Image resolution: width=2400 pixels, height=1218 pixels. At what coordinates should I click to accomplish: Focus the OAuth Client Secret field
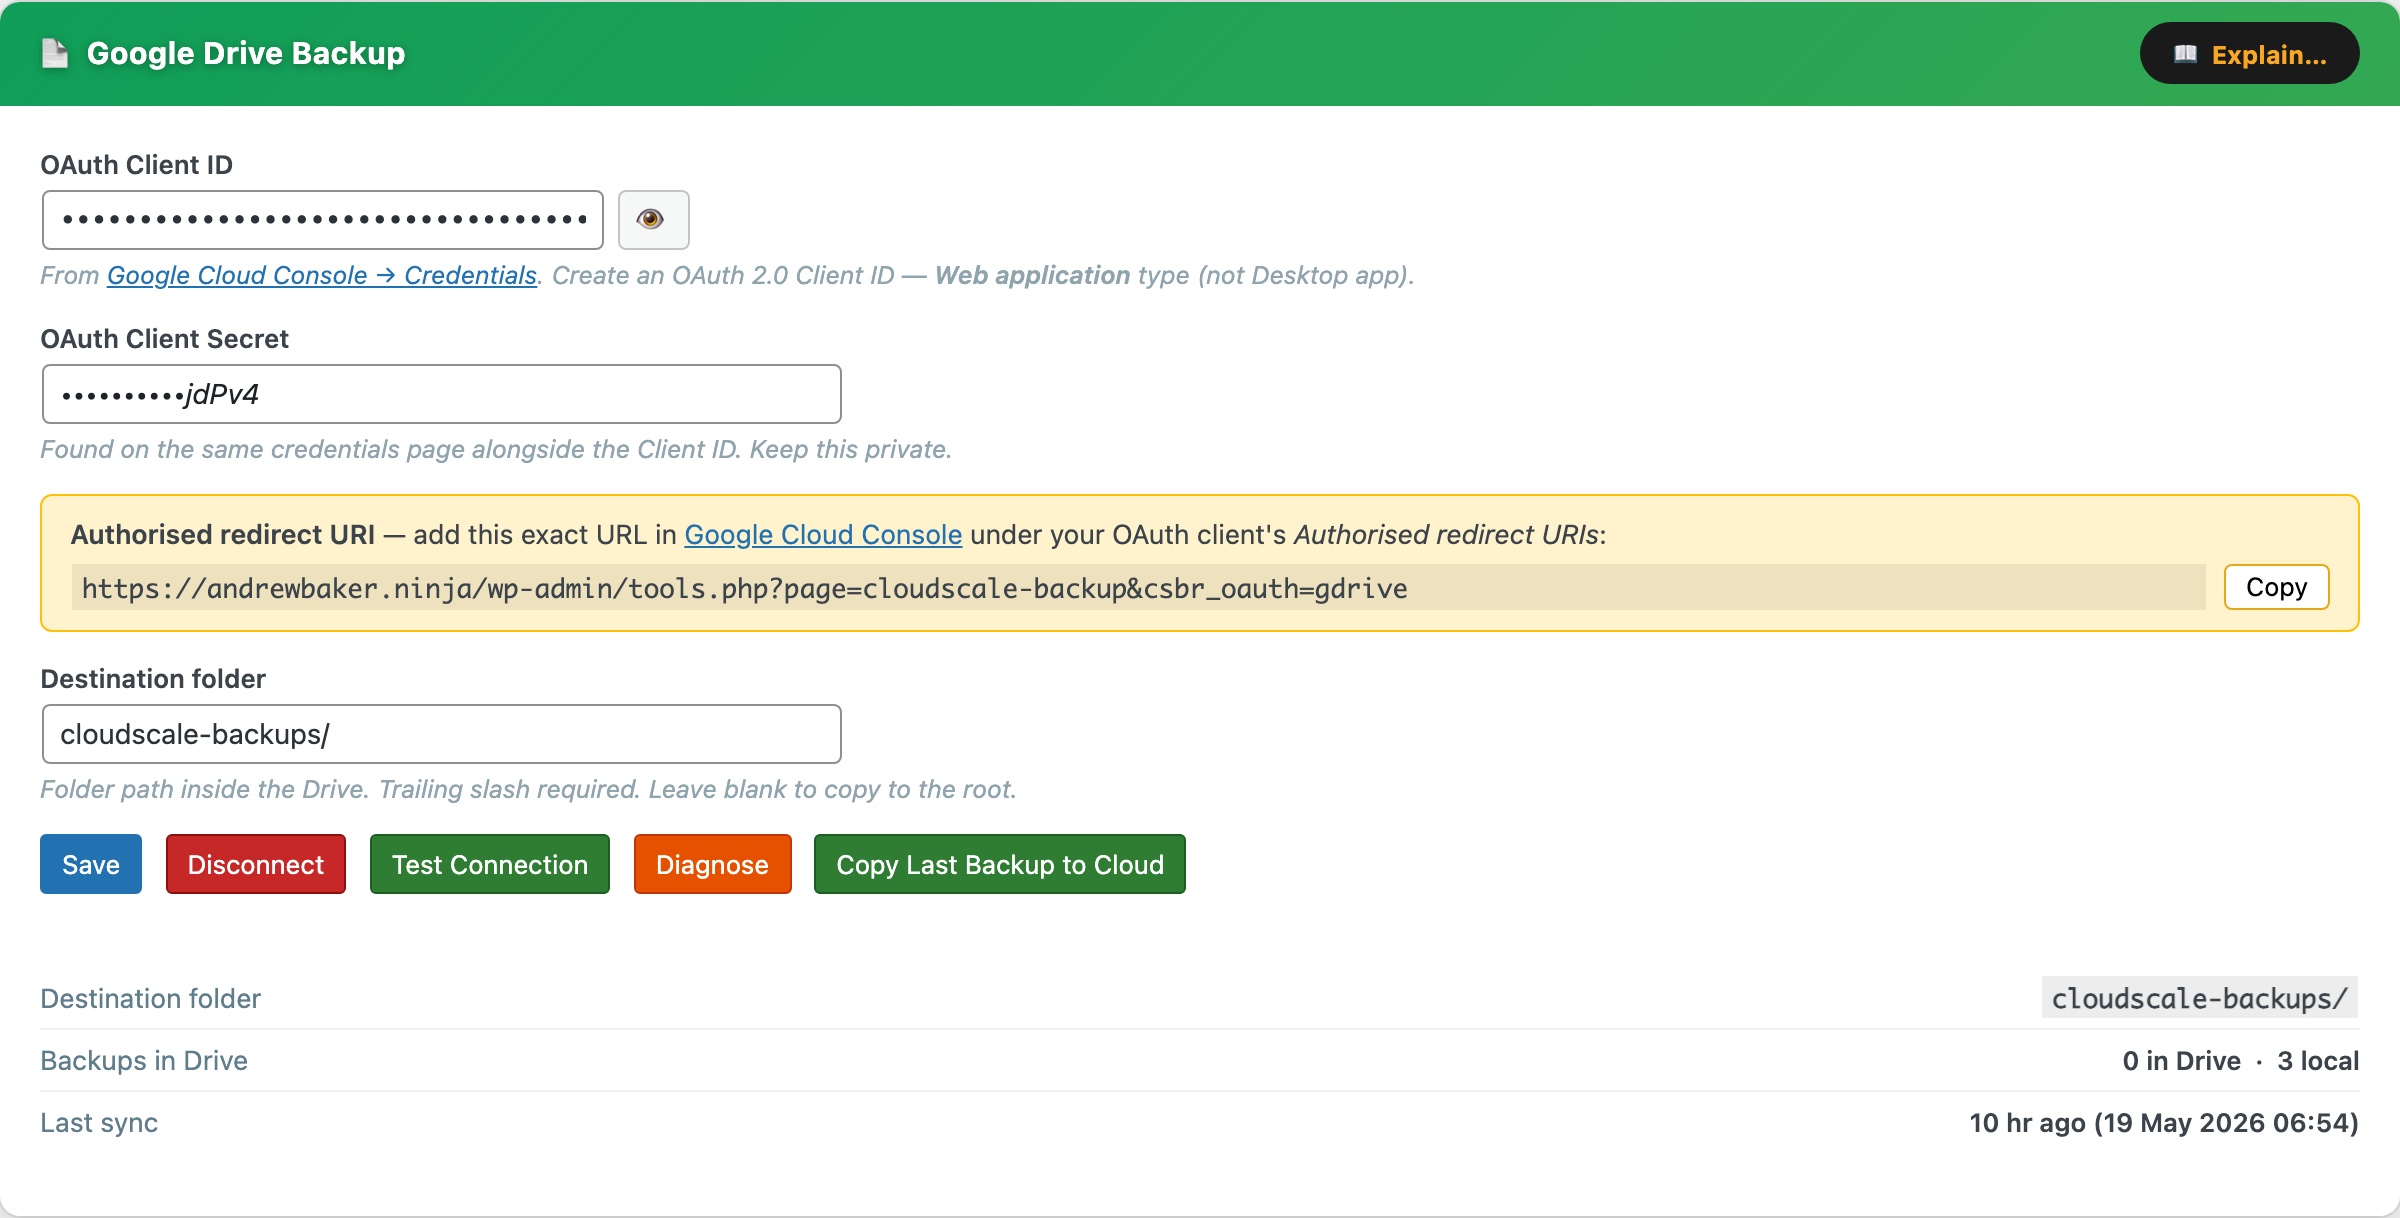click(x=441, y=394)
